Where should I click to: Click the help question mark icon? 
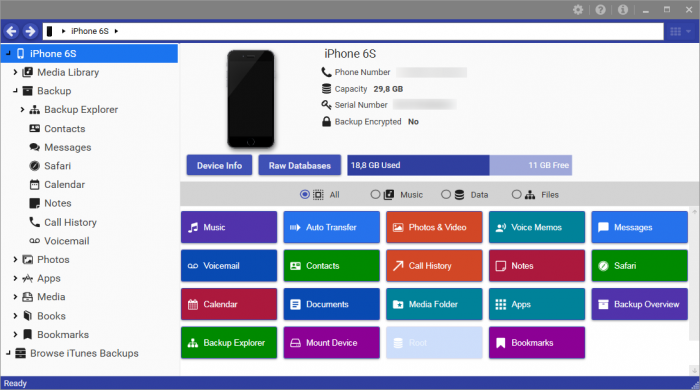click(x=600, y=10)
